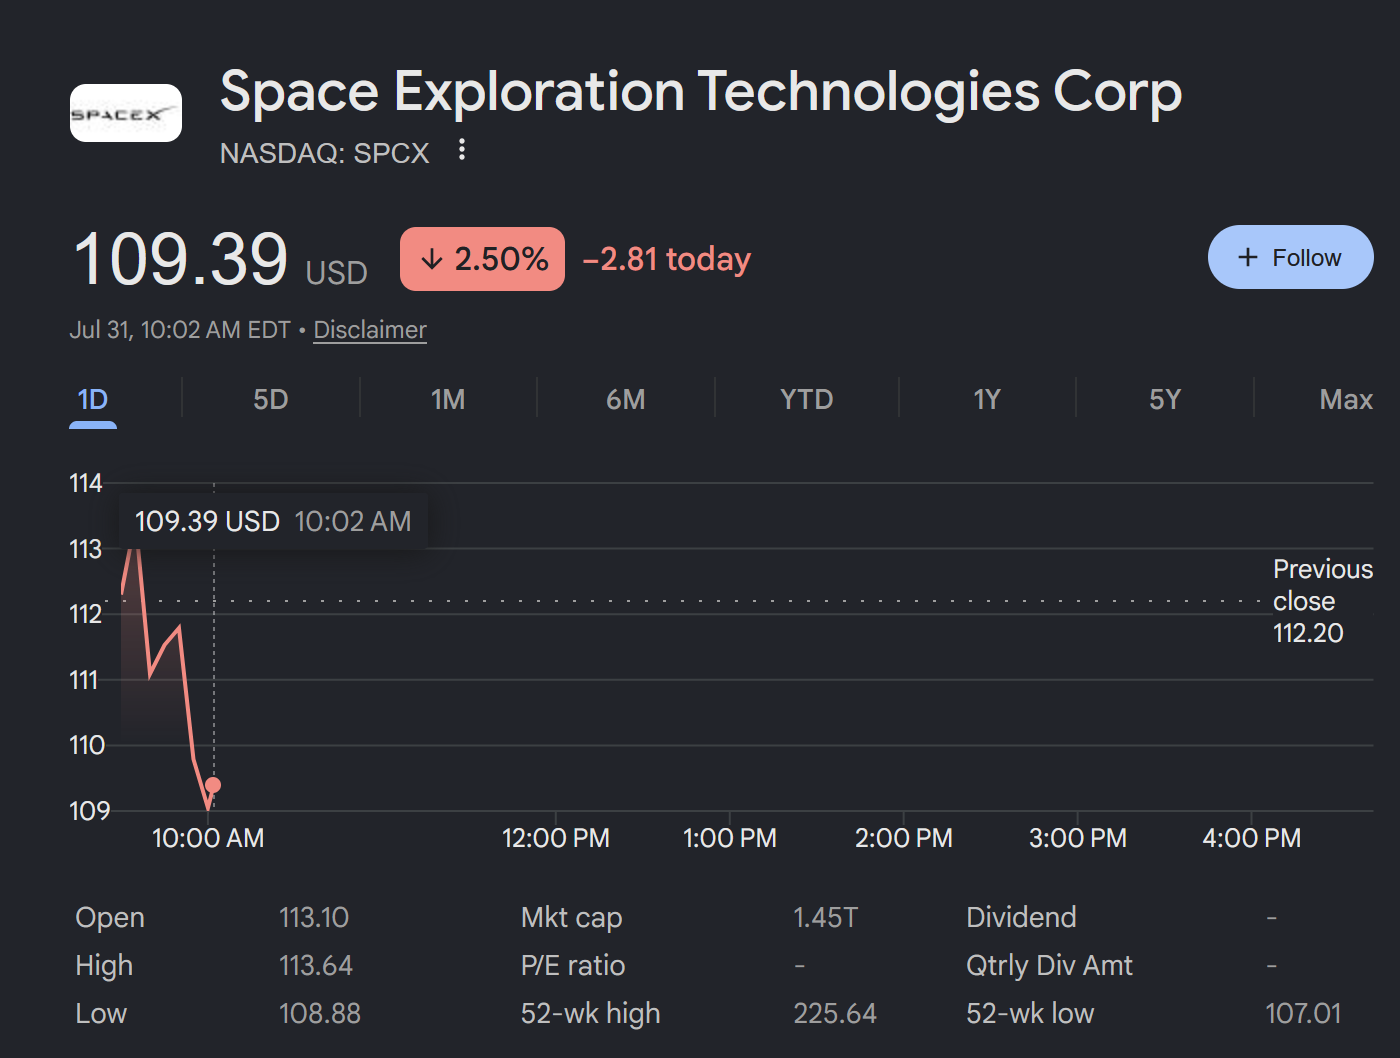Image resolution: width=1400 pixels, height=1058 pixels.
Task: Click the Previous close 112.20 label
Action: click(x=1322, y=601)
